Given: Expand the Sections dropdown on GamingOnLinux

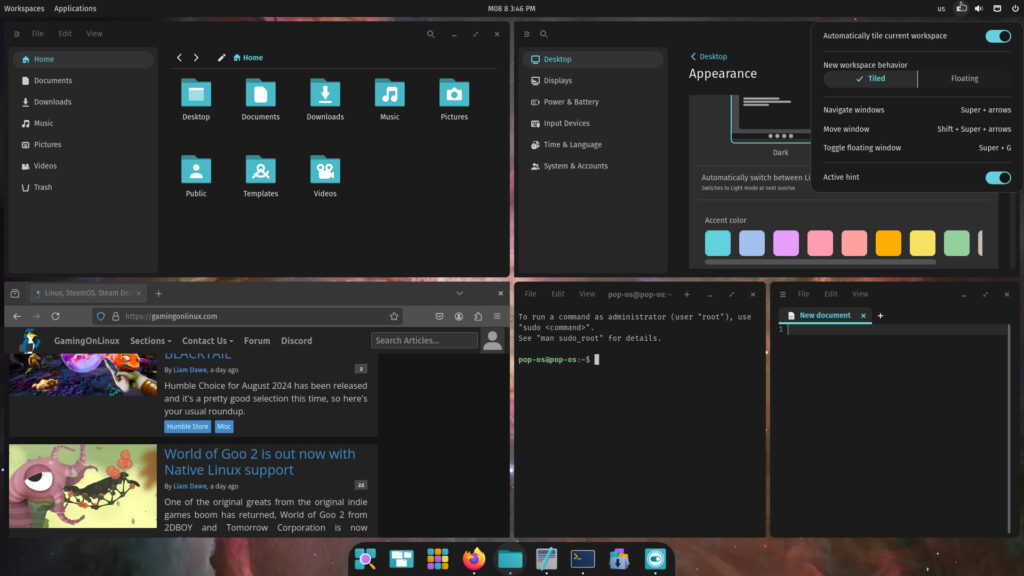Looking at the screenshot, I should 150,340.
